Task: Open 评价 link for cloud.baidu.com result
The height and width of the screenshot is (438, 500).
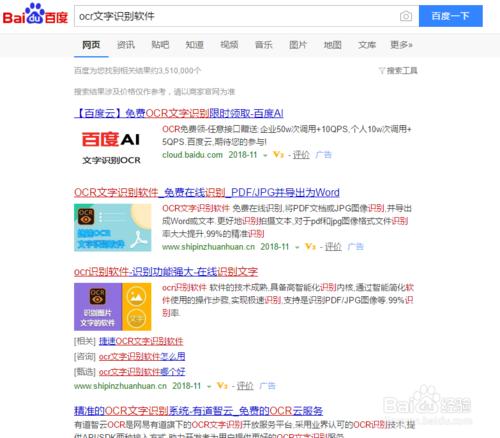Action: [x=301, y=155]
